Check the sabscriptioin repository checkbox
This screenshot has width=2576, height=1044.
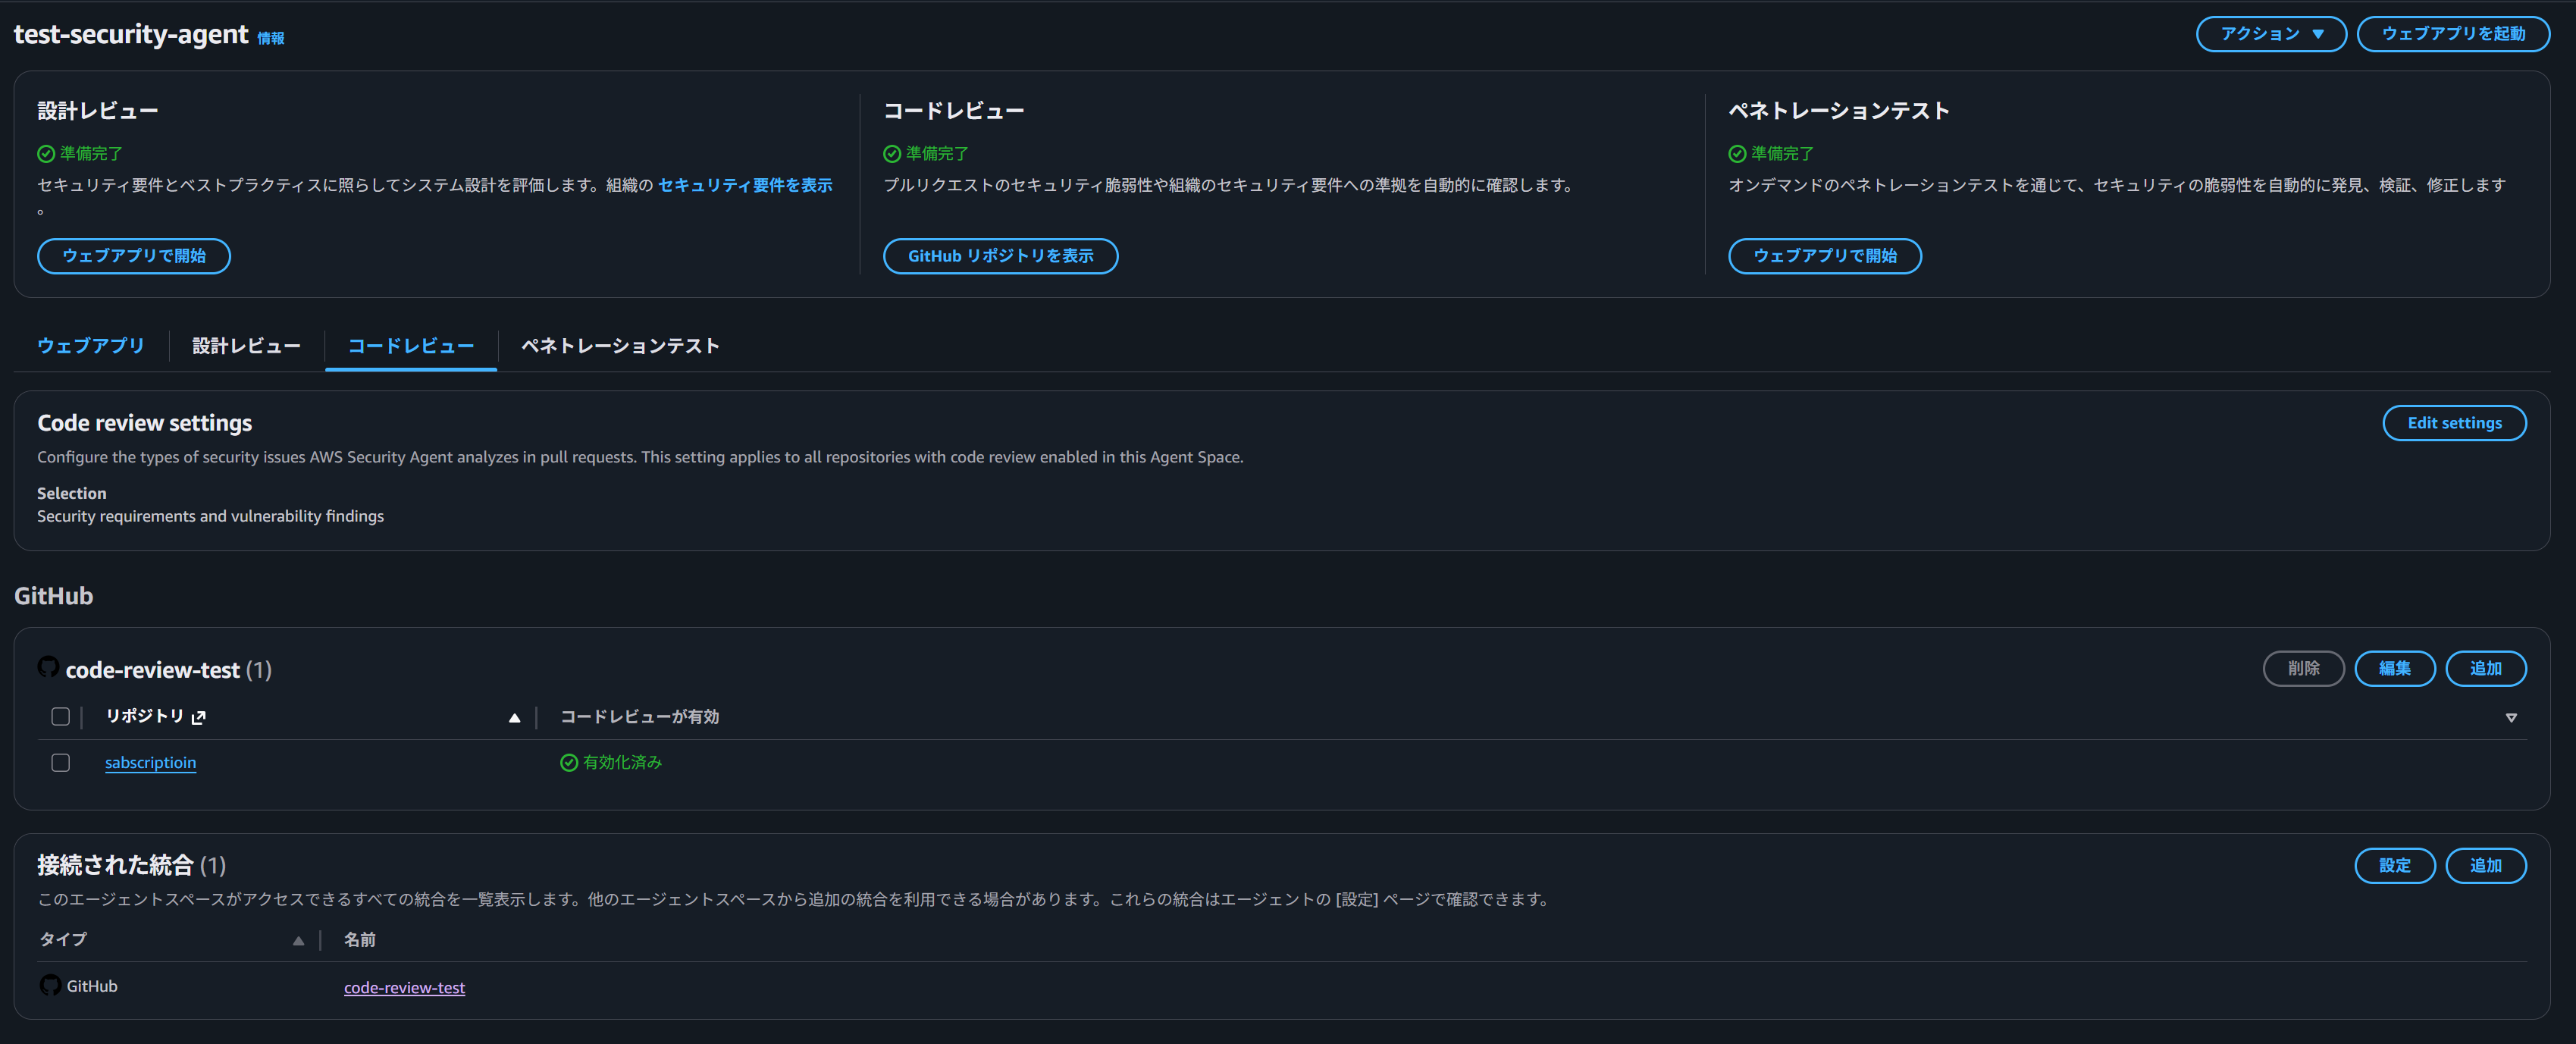pyautogui.click(x=61, y=763)
